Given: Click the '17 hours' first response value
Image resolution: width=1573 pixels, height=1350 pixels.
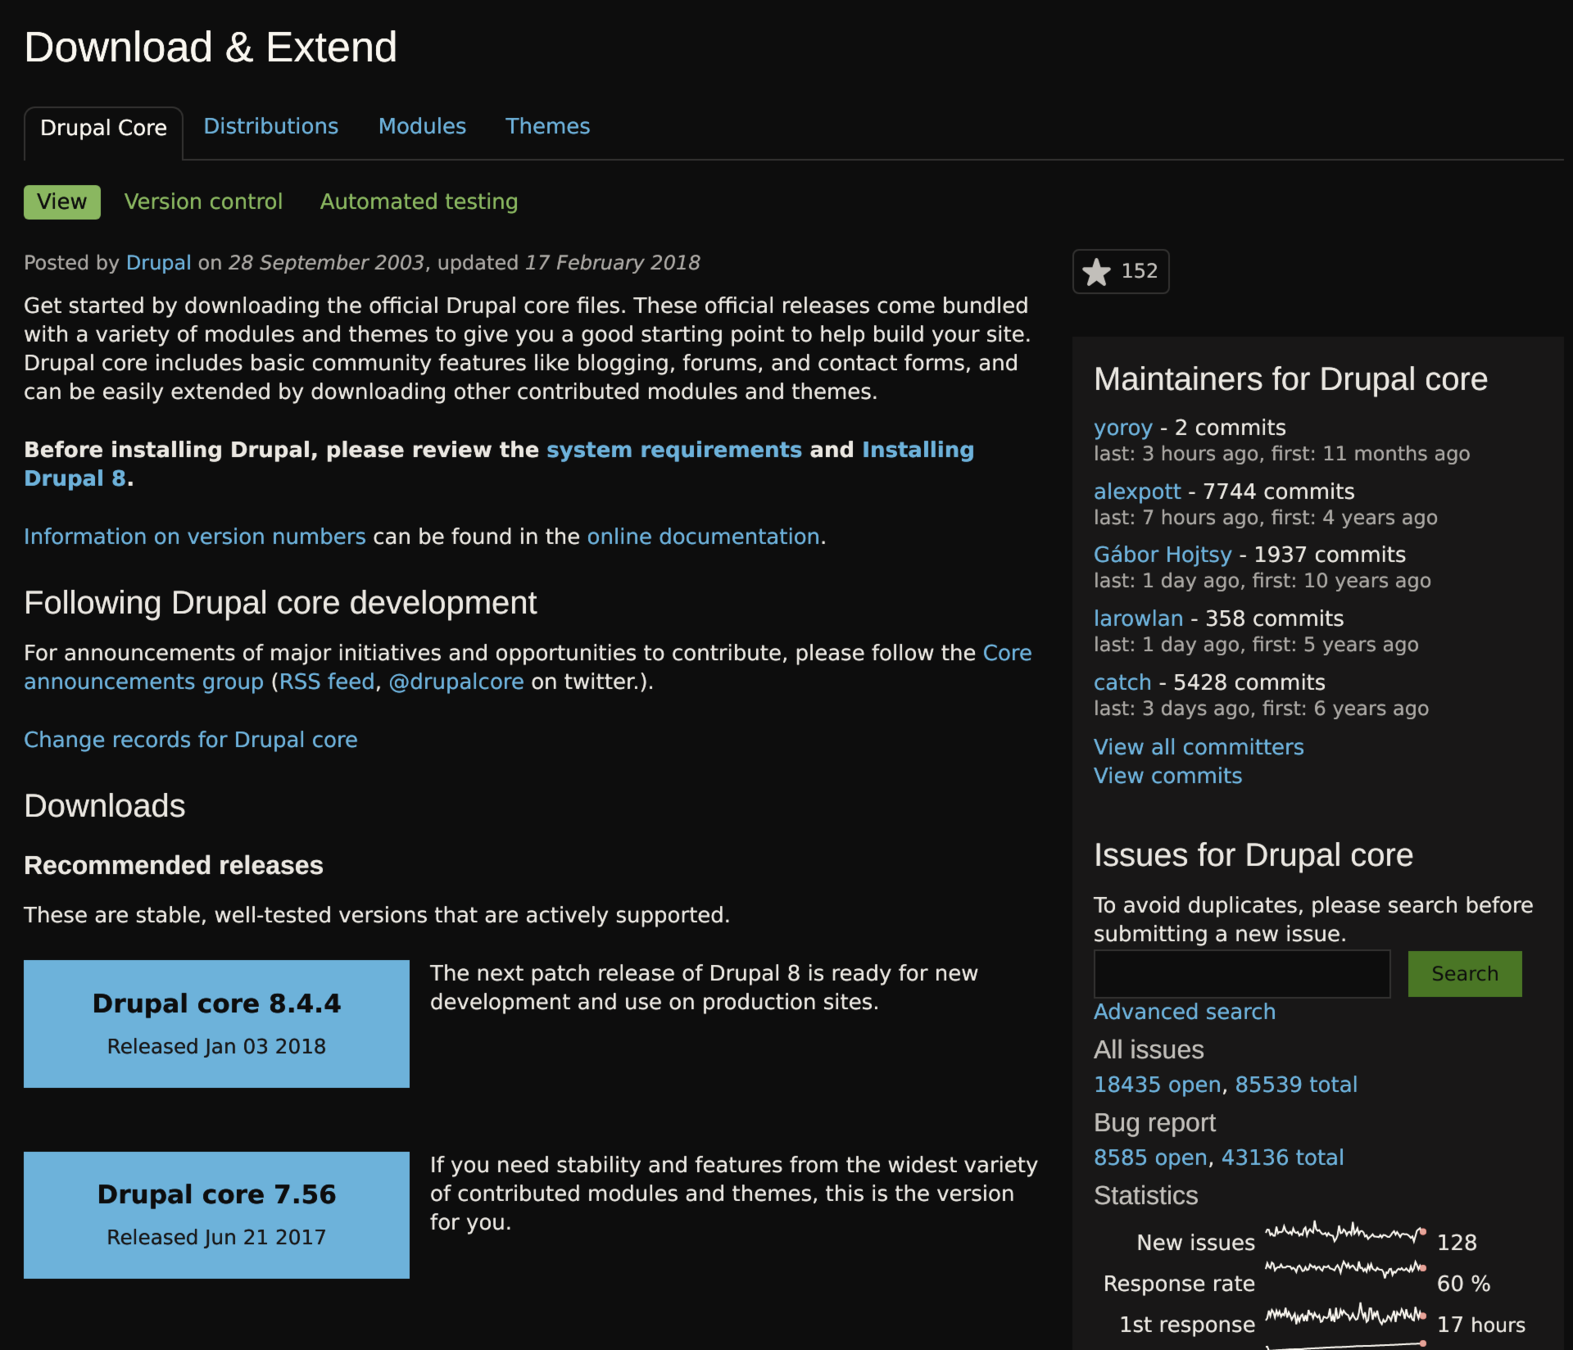Looking at the screenshot, I should click(1481, 1325).
